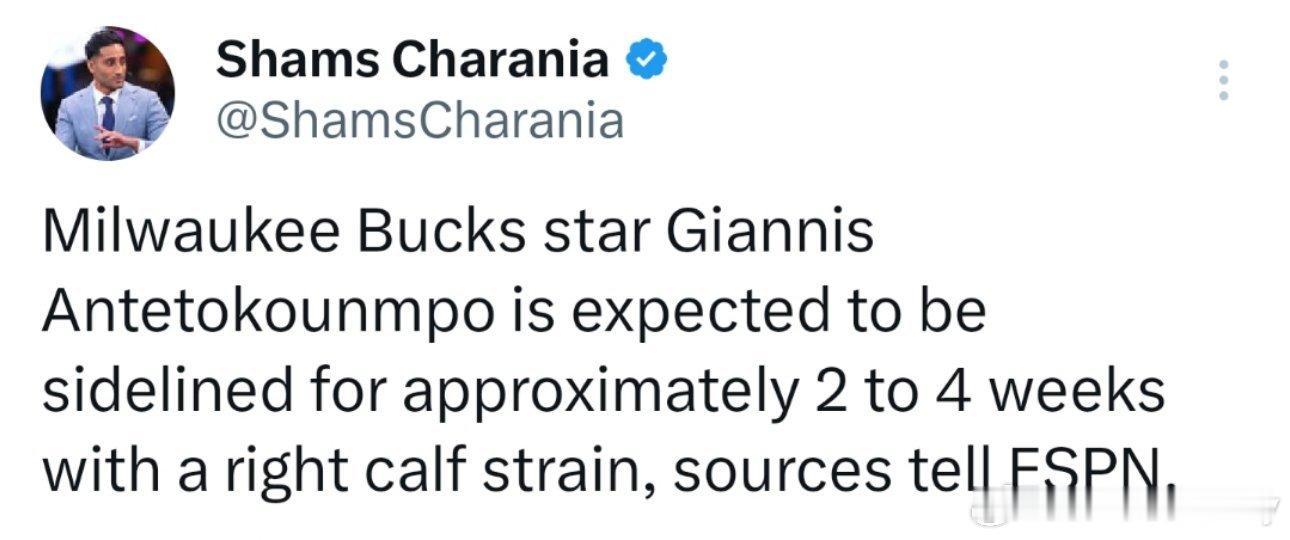Open the three-dot more options menu
This screenshot has height=540, width=1290.
1222,79
